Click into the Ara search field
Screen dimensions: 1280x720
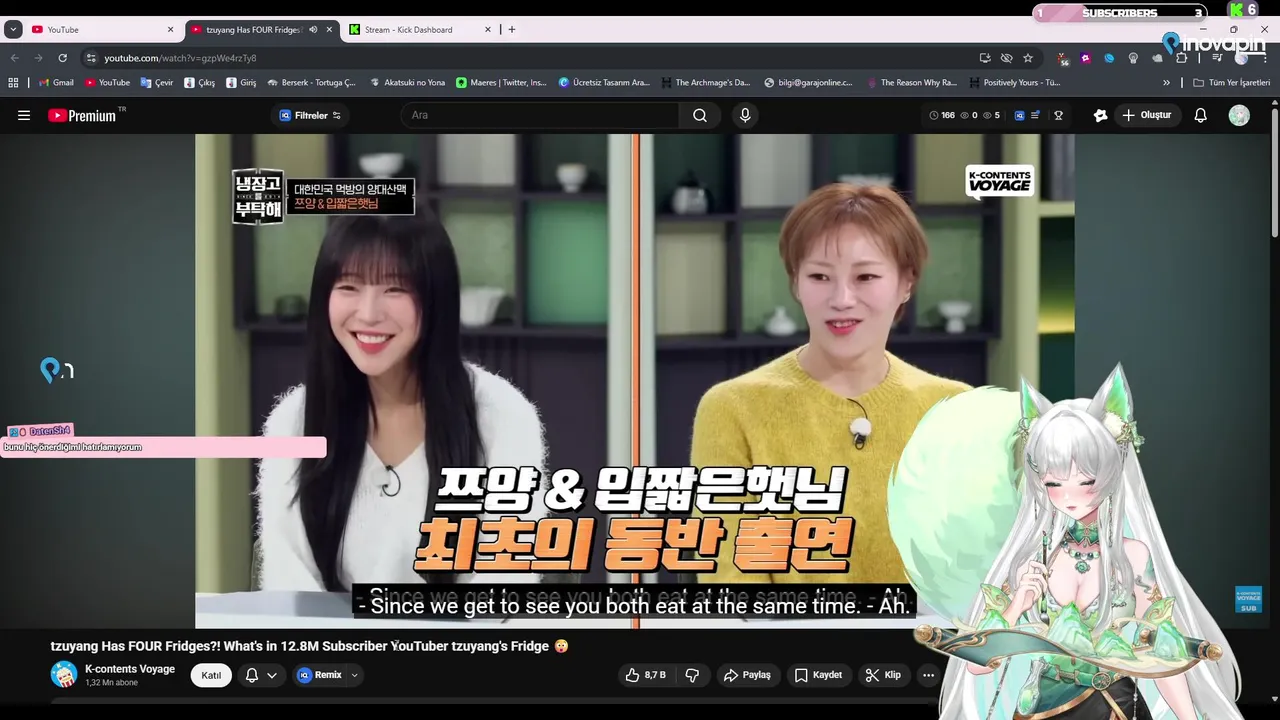tap(540, 115)
